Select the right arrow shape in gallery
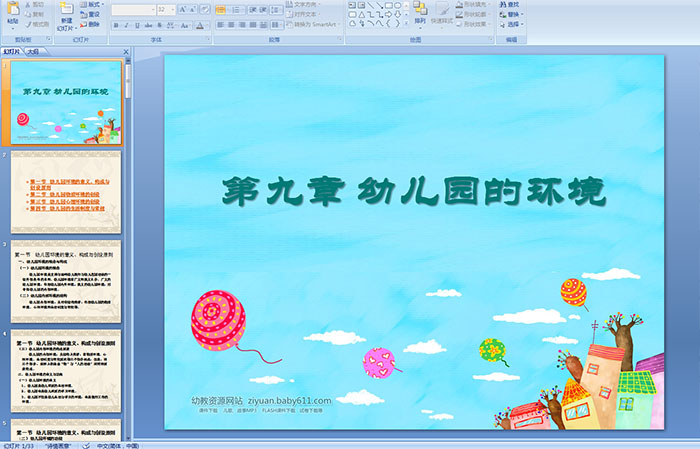 click(x=388, y=14)
